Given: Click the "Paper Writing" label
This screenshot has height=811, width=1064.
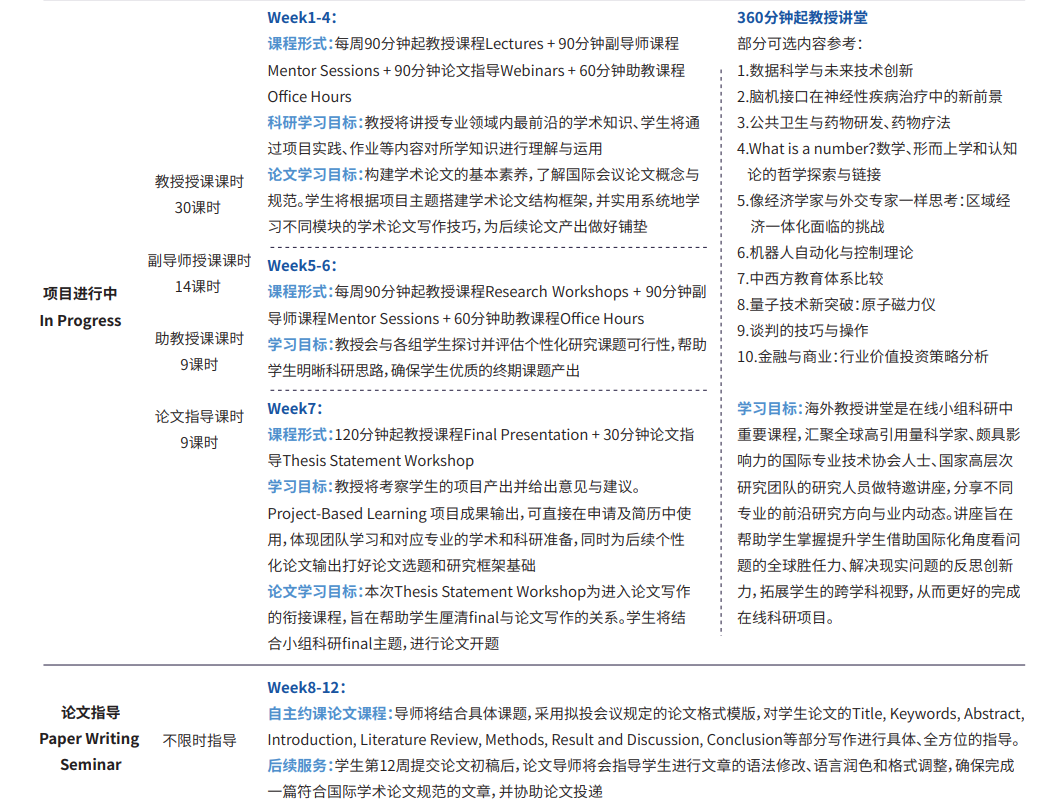Looking at the screenshot, I should 89,738.
